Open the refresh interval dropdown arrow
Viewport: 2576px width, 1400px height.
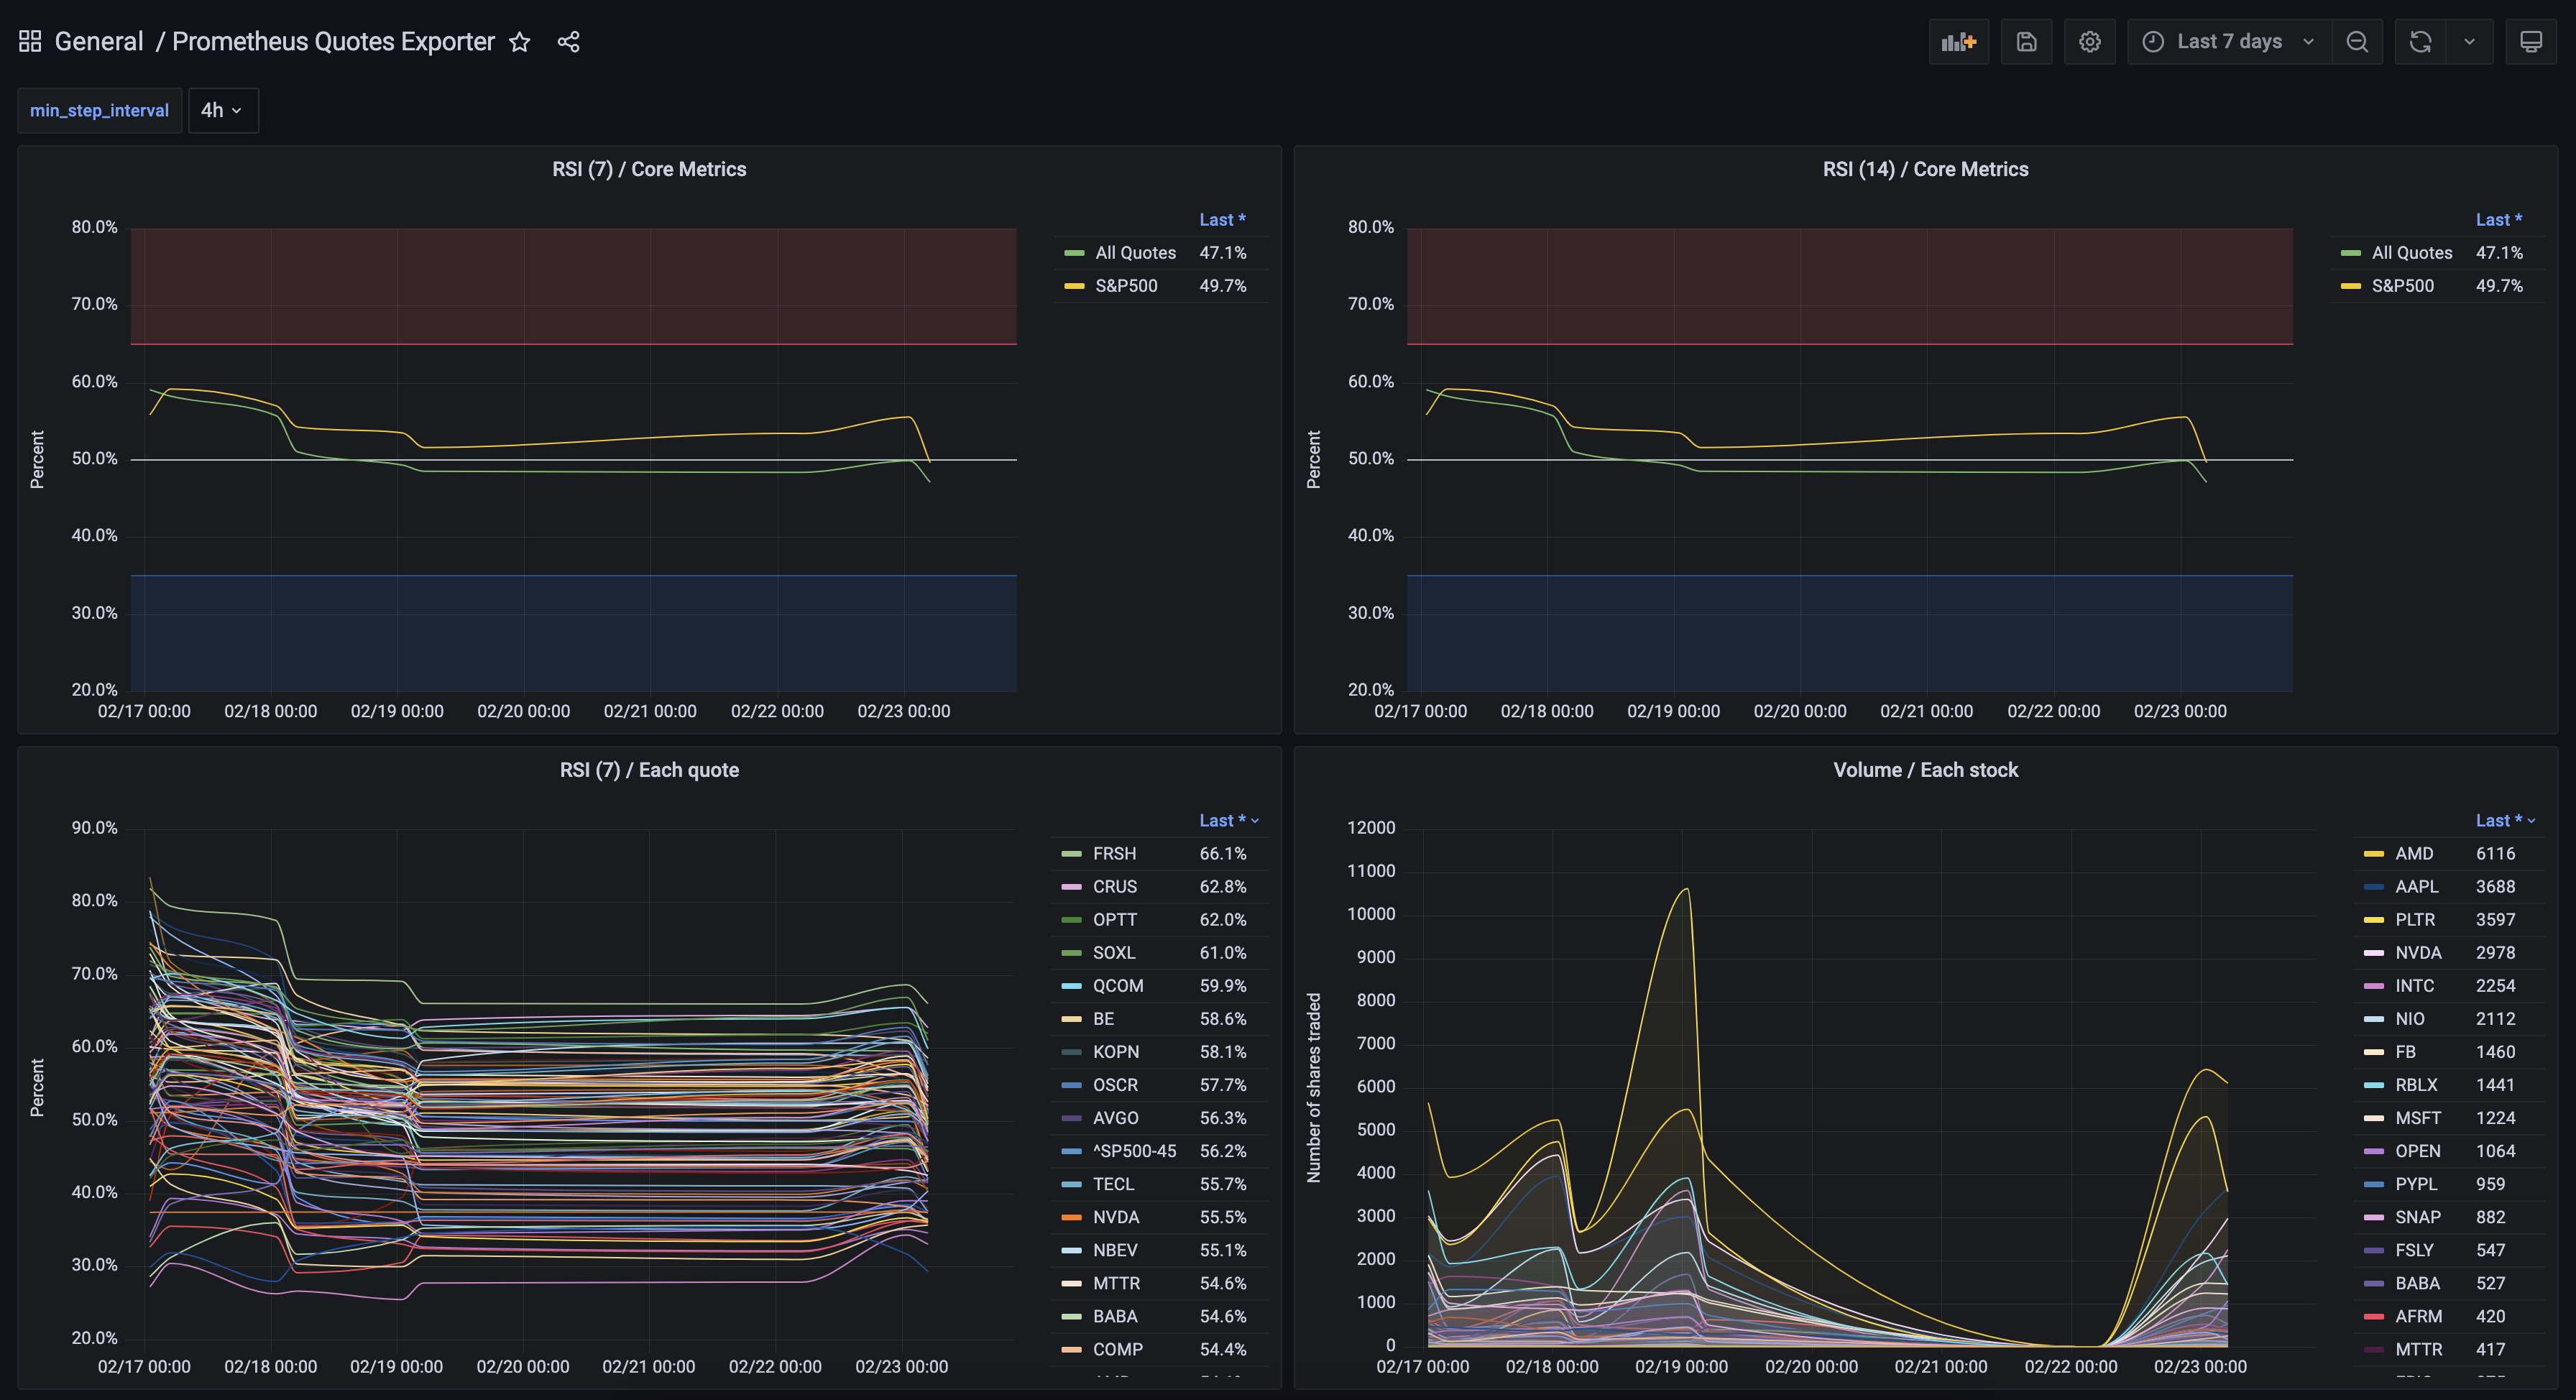pos(2469,42)
